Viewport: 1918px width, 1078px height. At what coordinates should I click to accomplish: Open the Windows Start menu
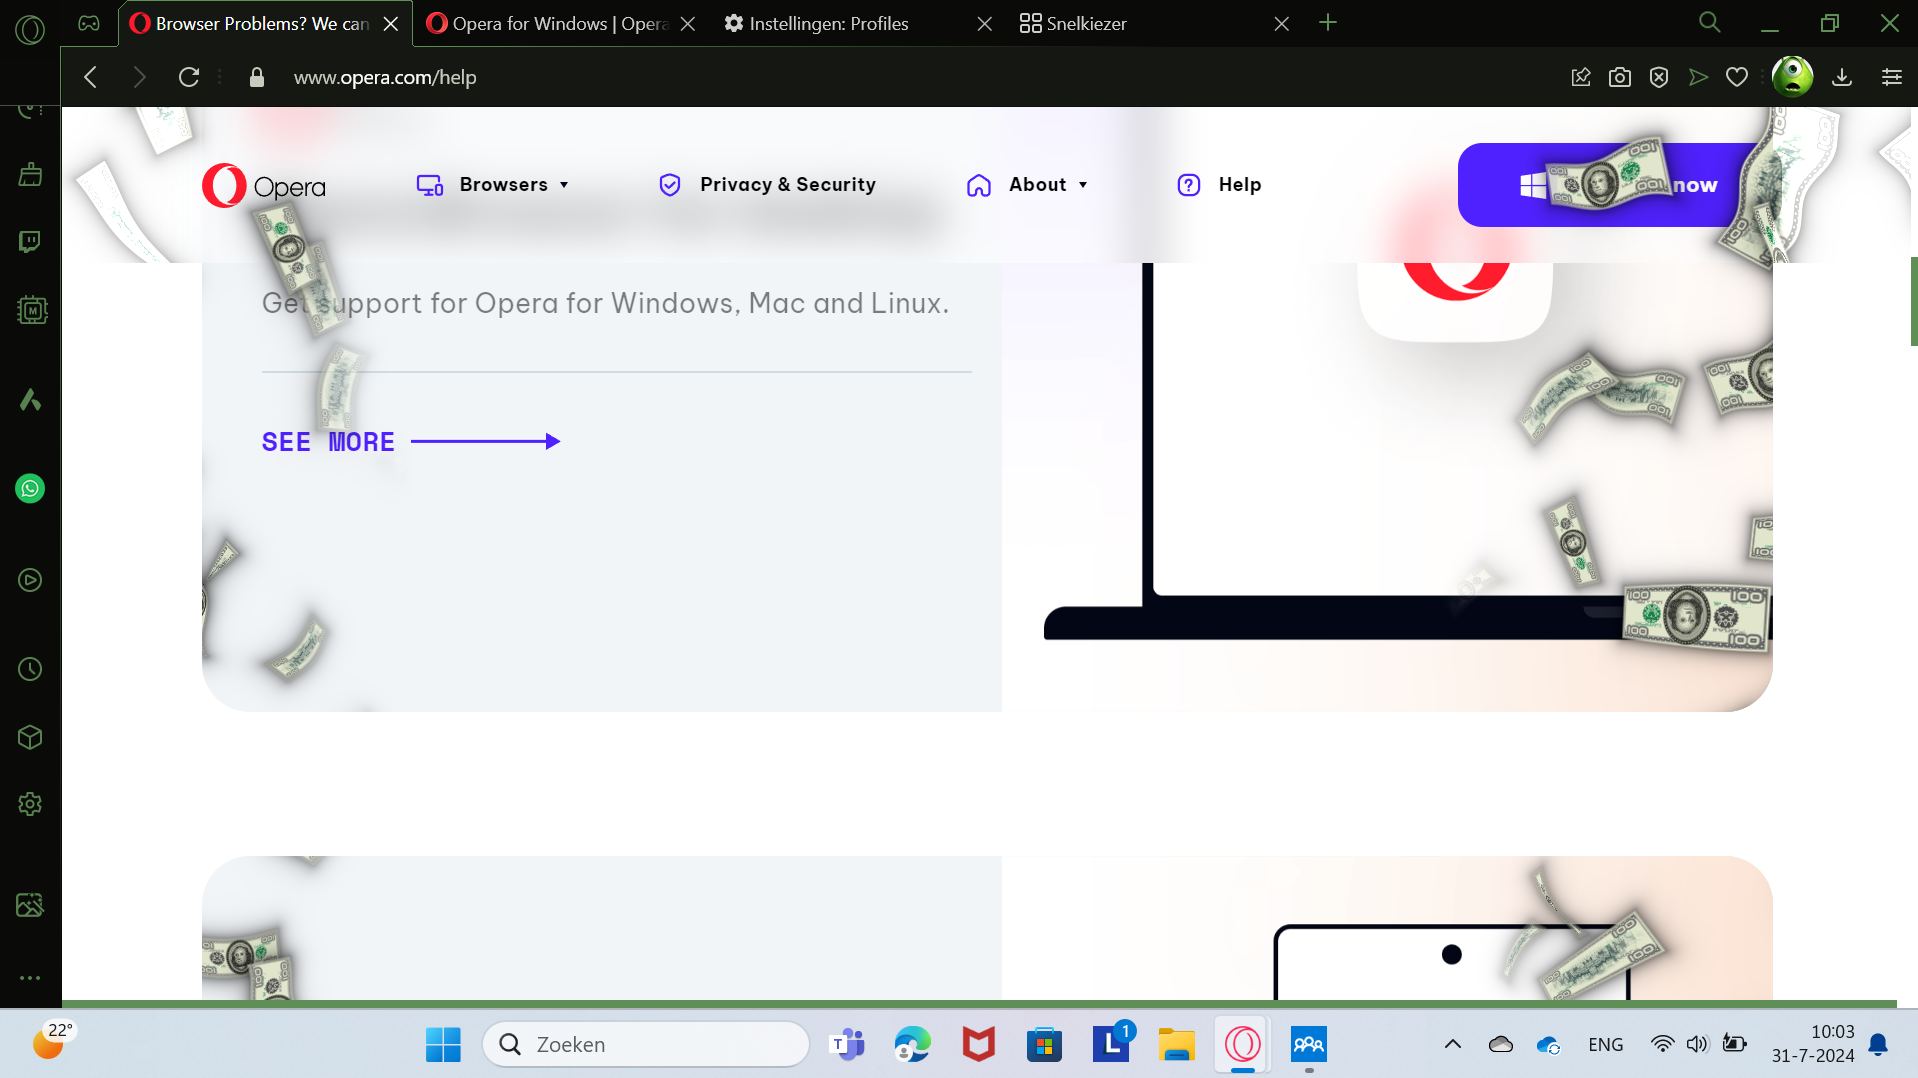click(443, 1044)
